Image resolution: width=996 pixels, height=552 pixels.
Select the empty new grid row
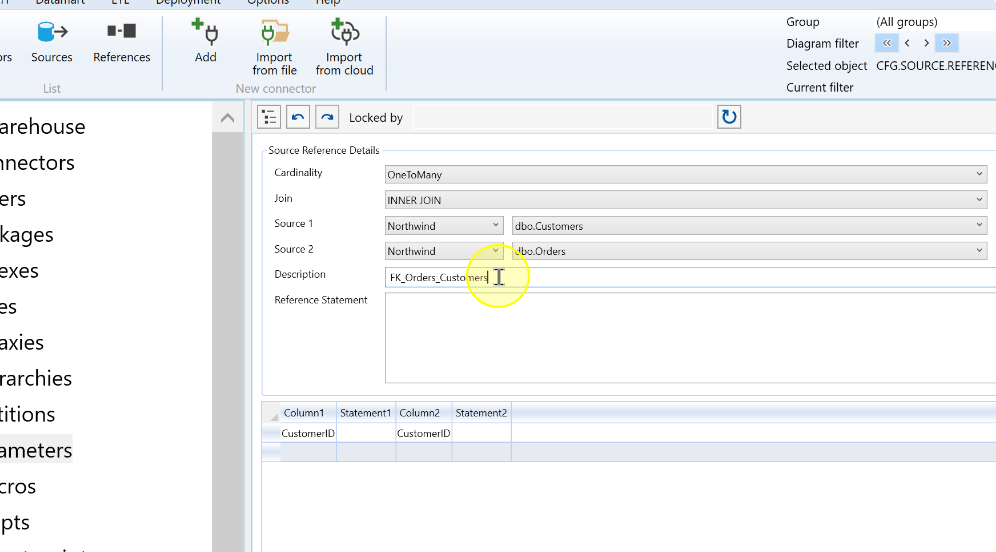(386, 452)
